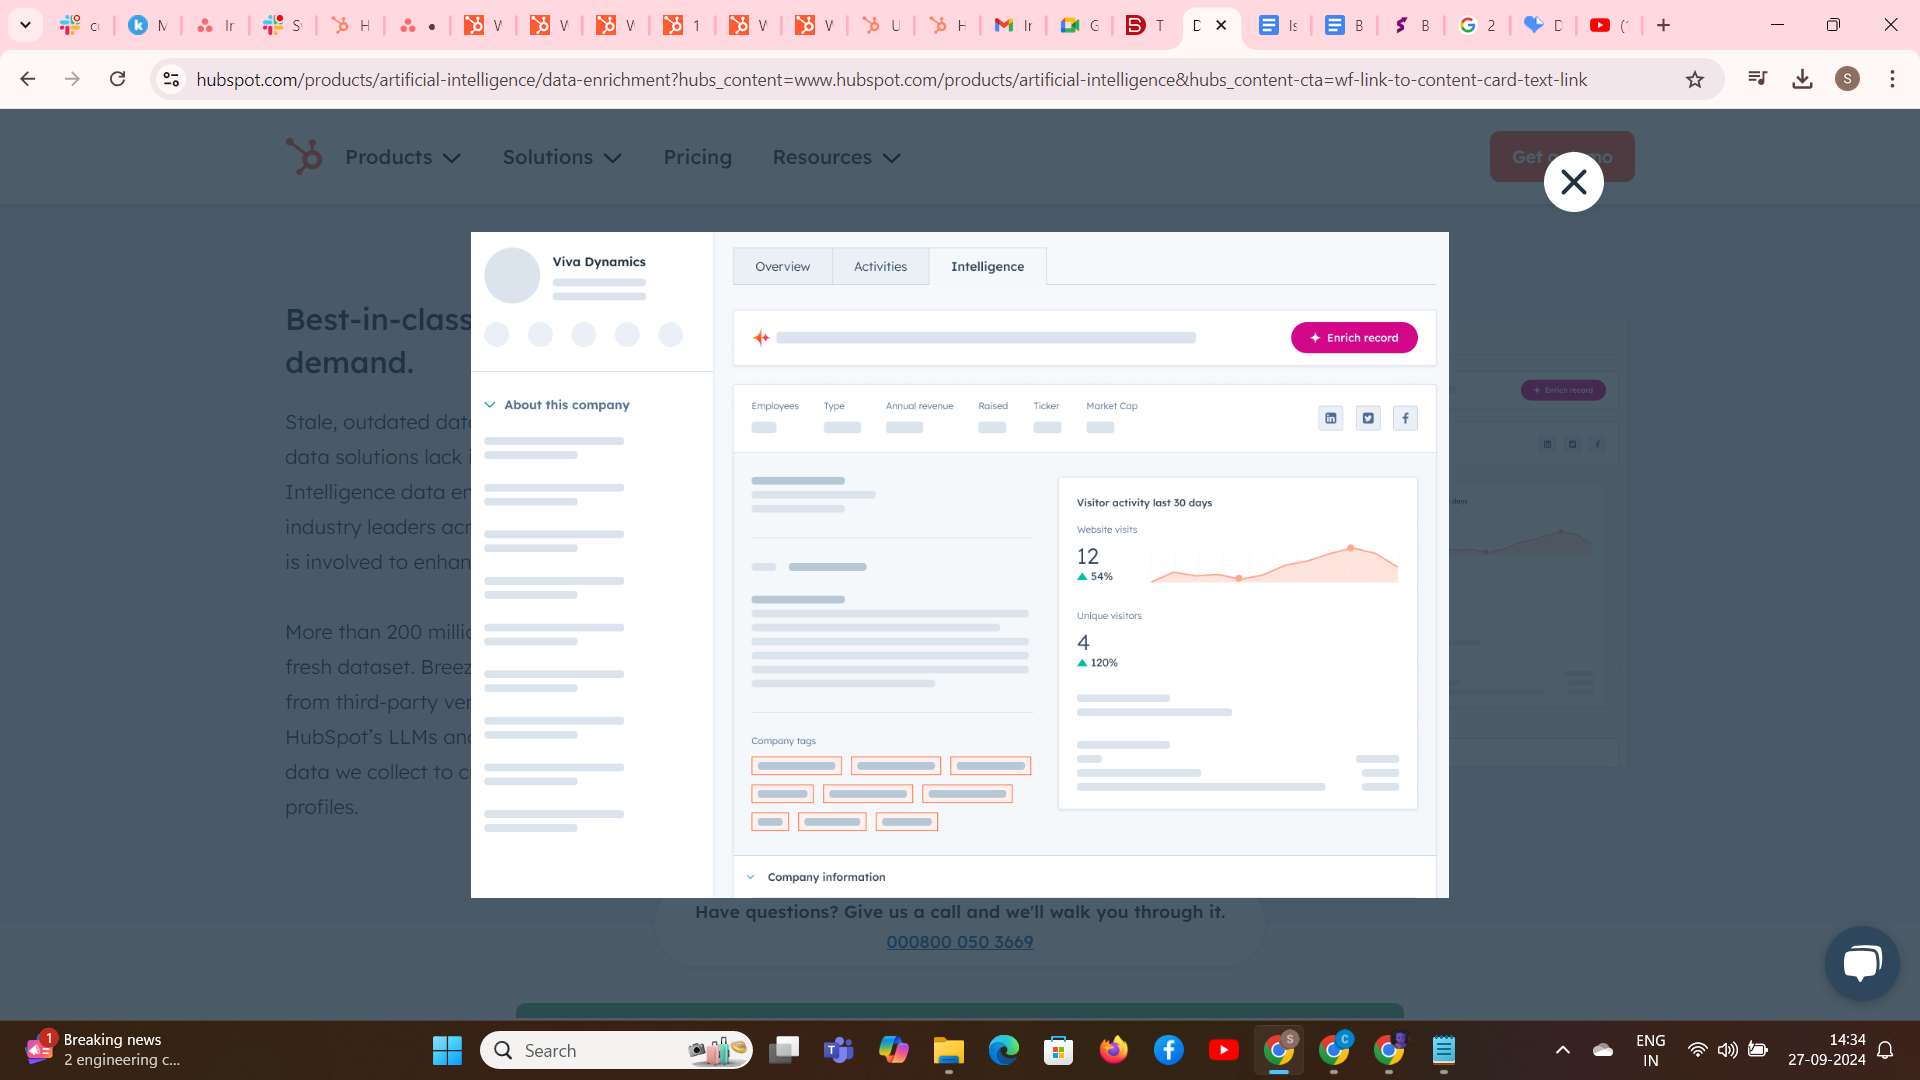This screenshot has height=1080, width=1920.
Task: Switch to the Intelligence tab
Action: [988, 266]
